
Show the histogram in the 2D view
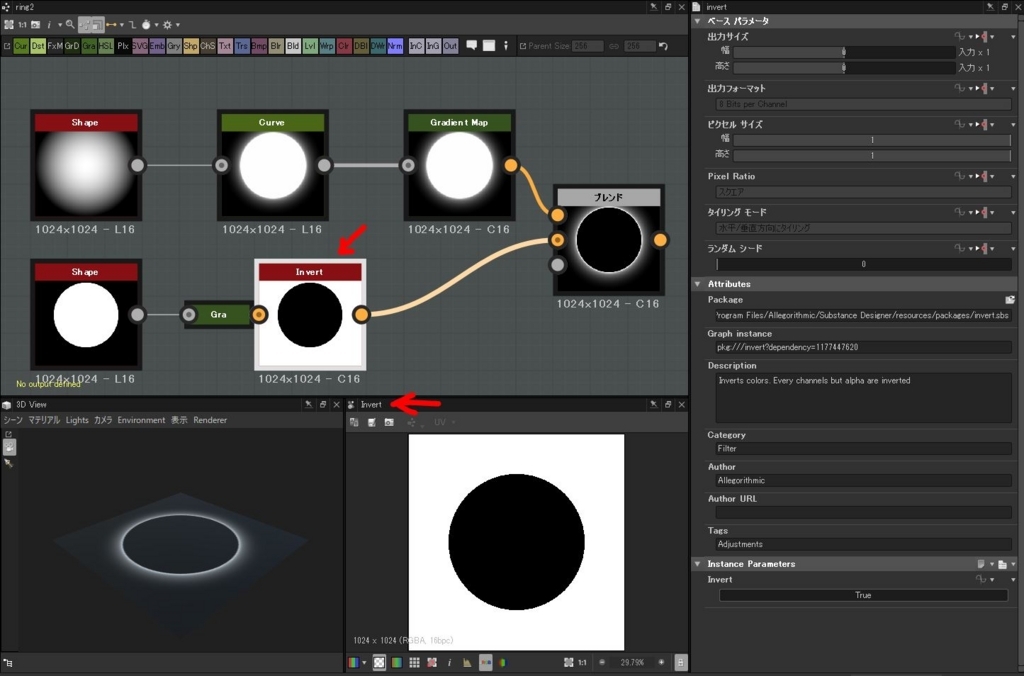[467, 662]
